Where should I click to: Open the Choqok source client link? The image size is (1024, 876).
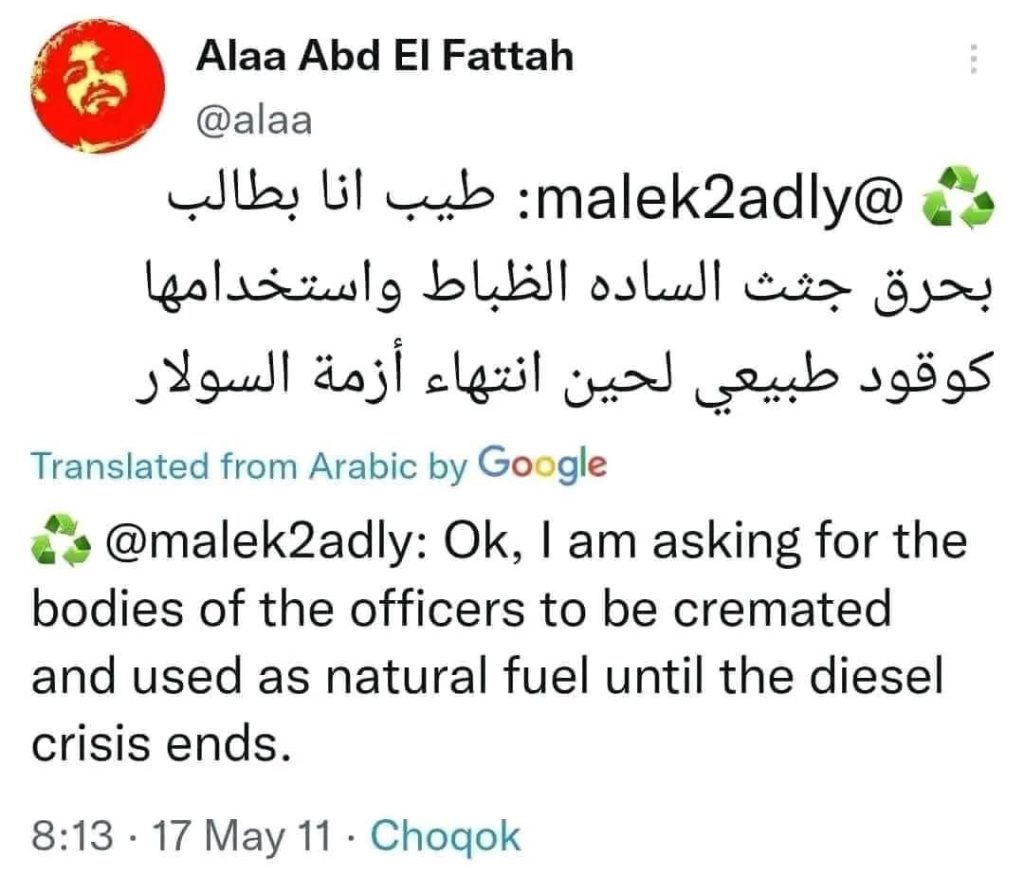pos(446,836)
